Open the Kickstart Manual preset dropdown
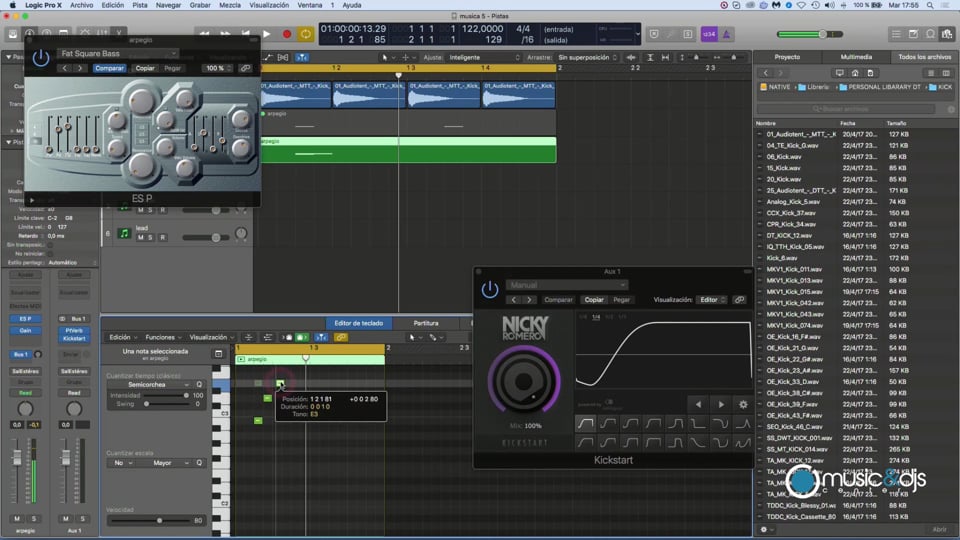 click(567, 285)
